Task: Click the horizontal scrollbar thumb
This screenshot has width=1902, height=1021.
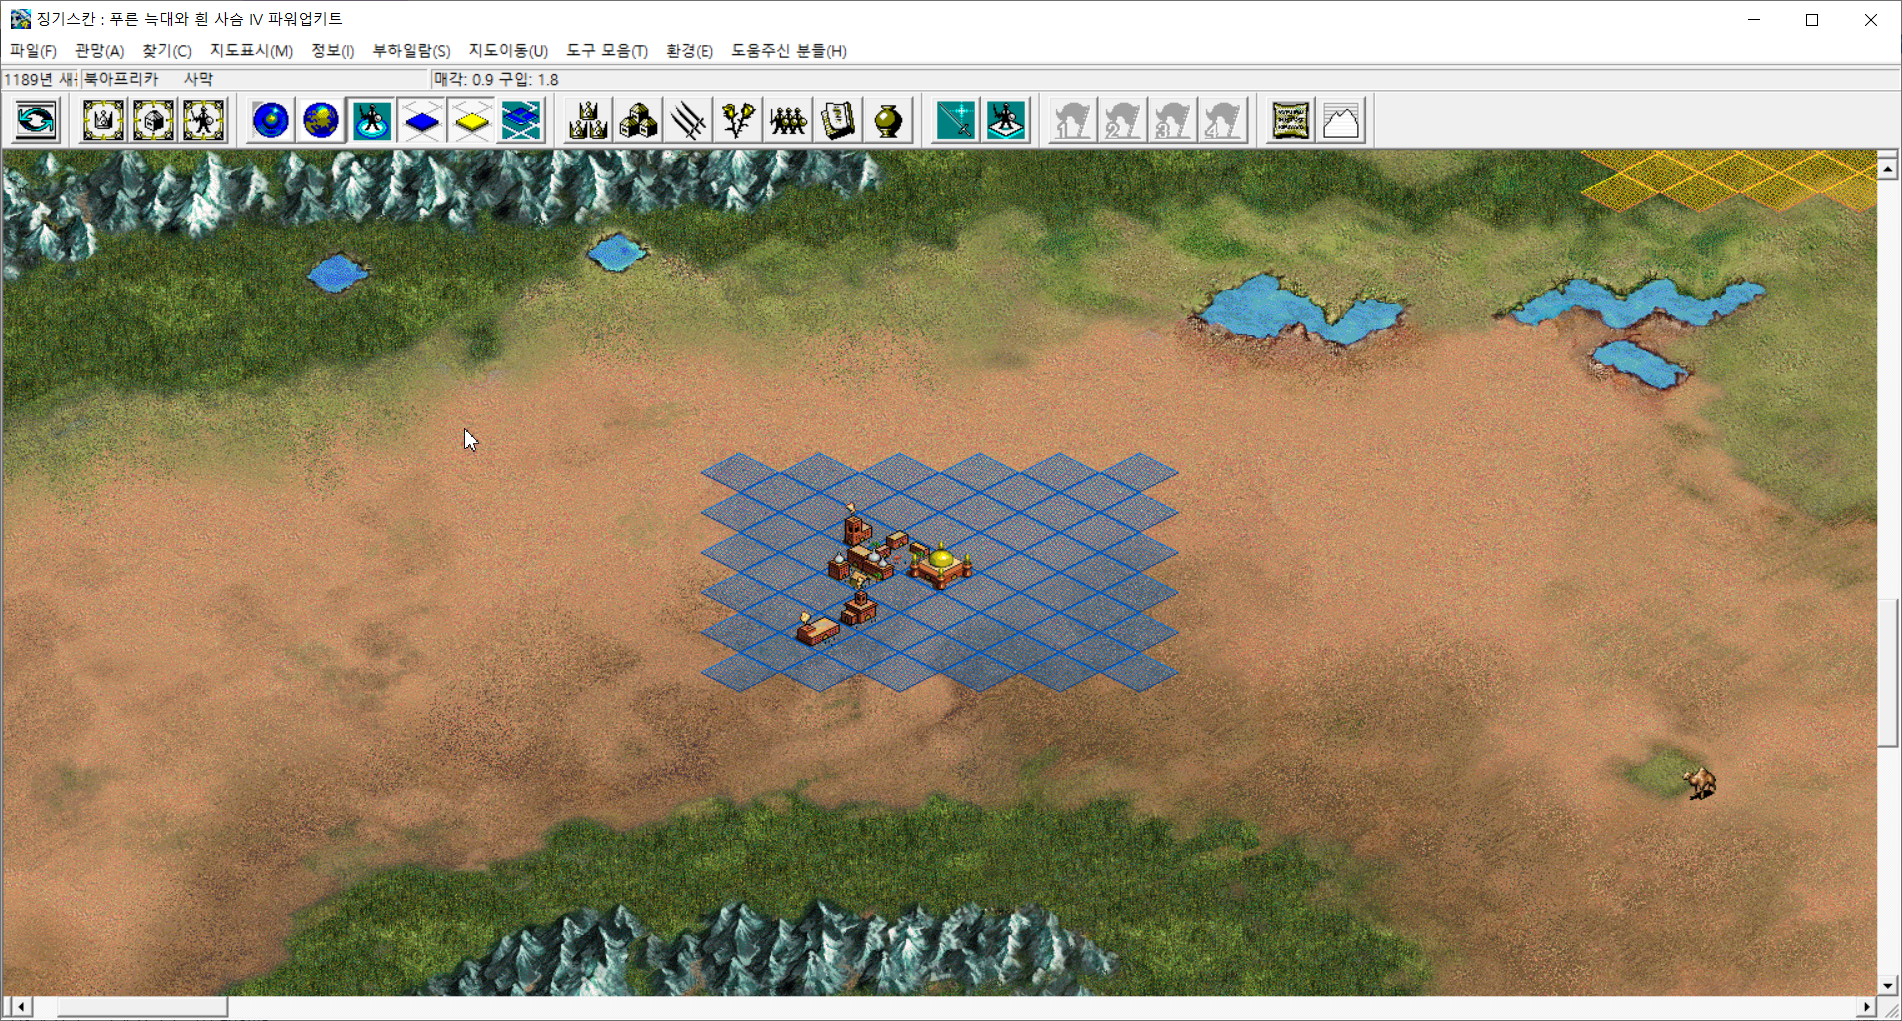Action: point(141,1007)
